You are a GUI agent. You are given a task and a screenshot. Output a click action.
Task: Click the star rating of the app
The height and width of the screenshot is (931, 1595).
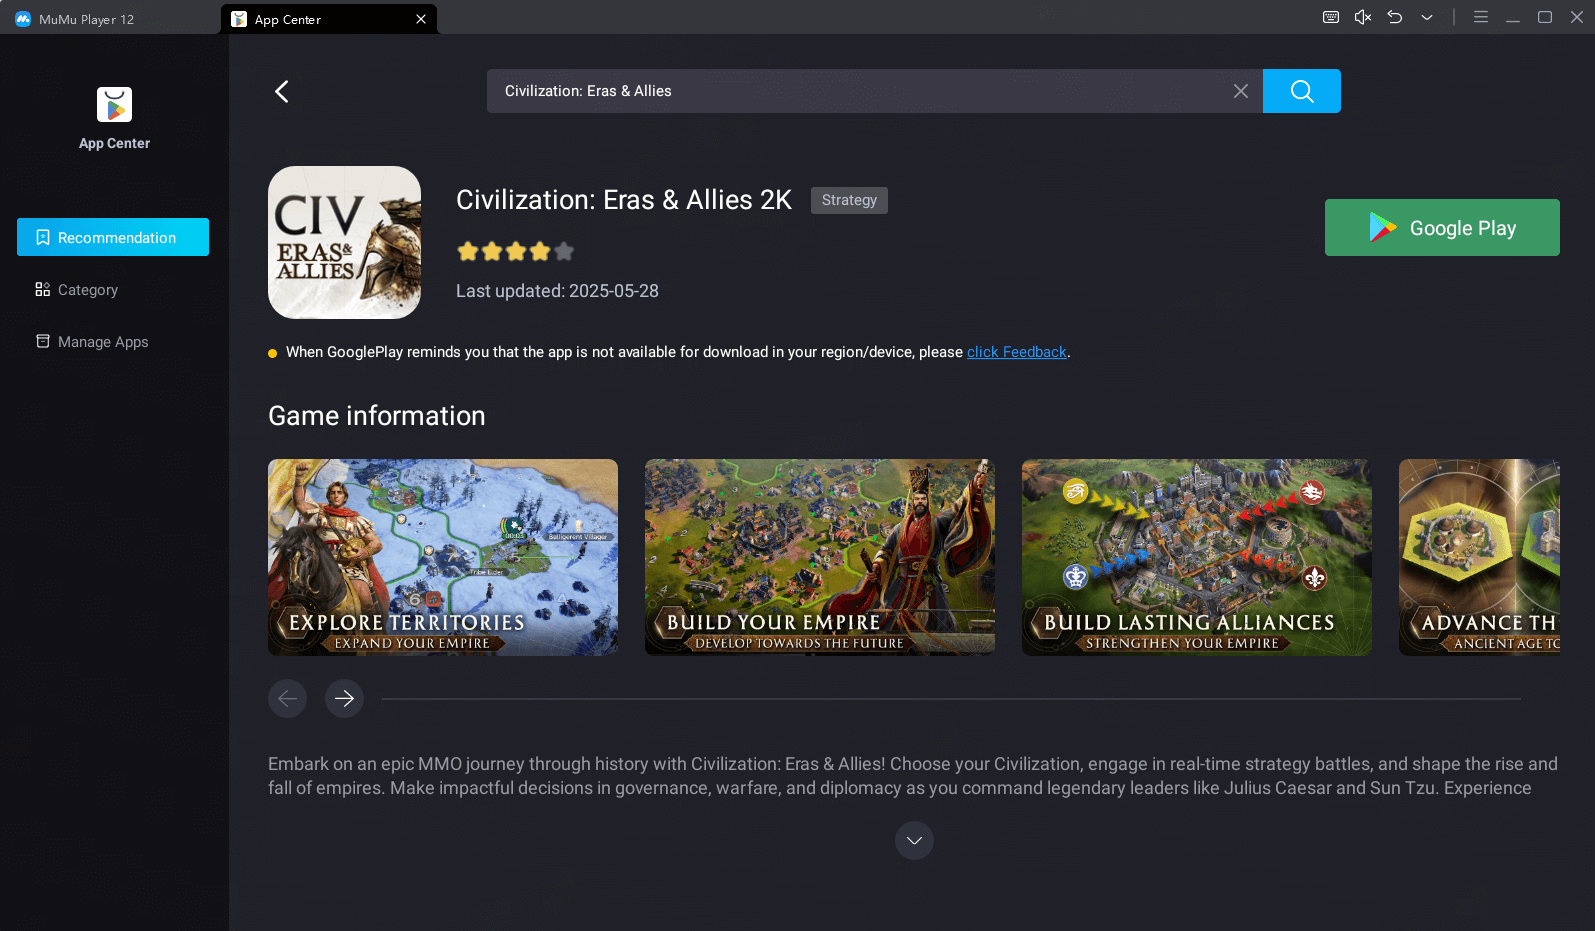(516, 251)
